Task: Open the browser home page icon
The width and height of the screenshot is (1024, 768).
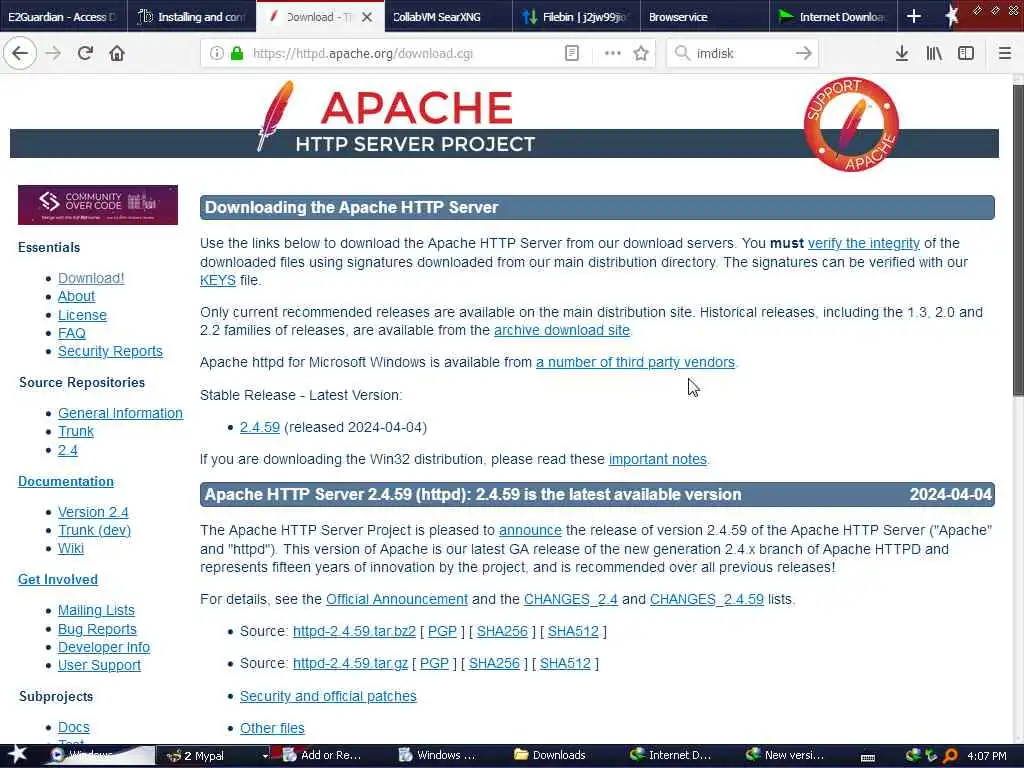Action: coord(117,53)
